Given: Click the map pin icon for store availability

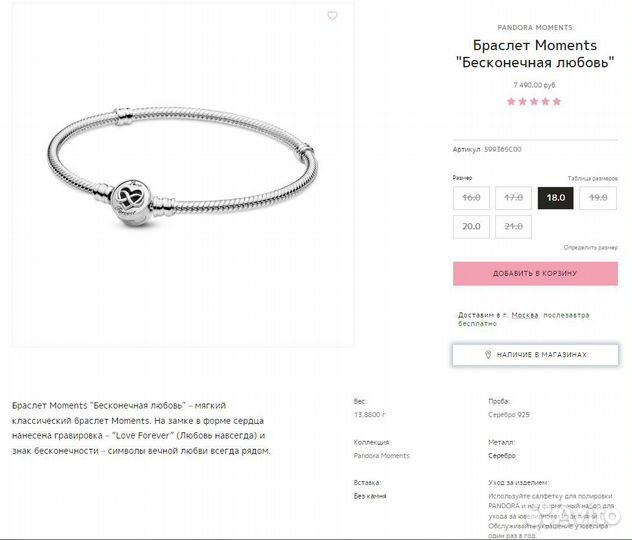Looking at the screenshot, I should pos(488,355).
